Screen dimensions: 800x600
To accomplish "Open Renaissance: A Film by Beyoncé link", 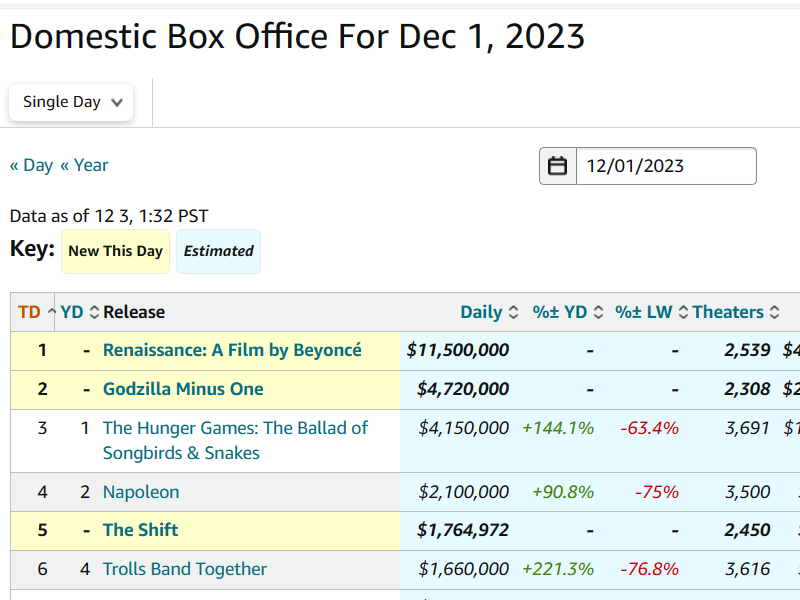I will click(x=232, y=350).
